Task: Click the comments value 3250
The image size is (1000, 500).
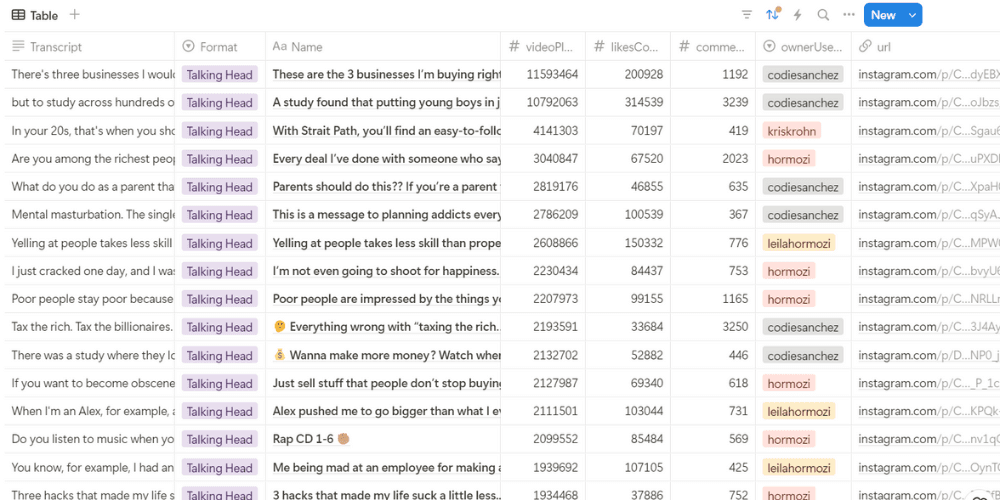Action: tap(735, 327)
